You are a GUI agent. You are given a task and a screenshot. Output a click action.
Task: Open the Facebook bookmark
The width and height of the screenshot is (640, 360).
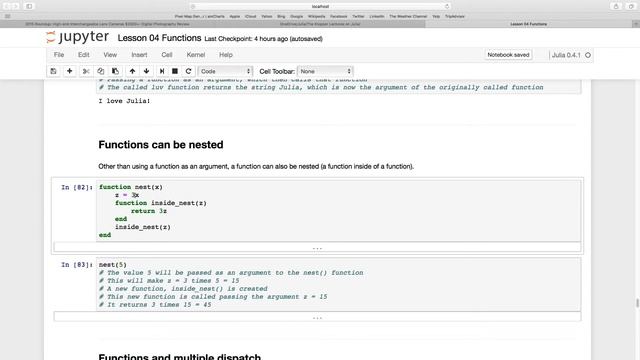[x=338, y=16]
